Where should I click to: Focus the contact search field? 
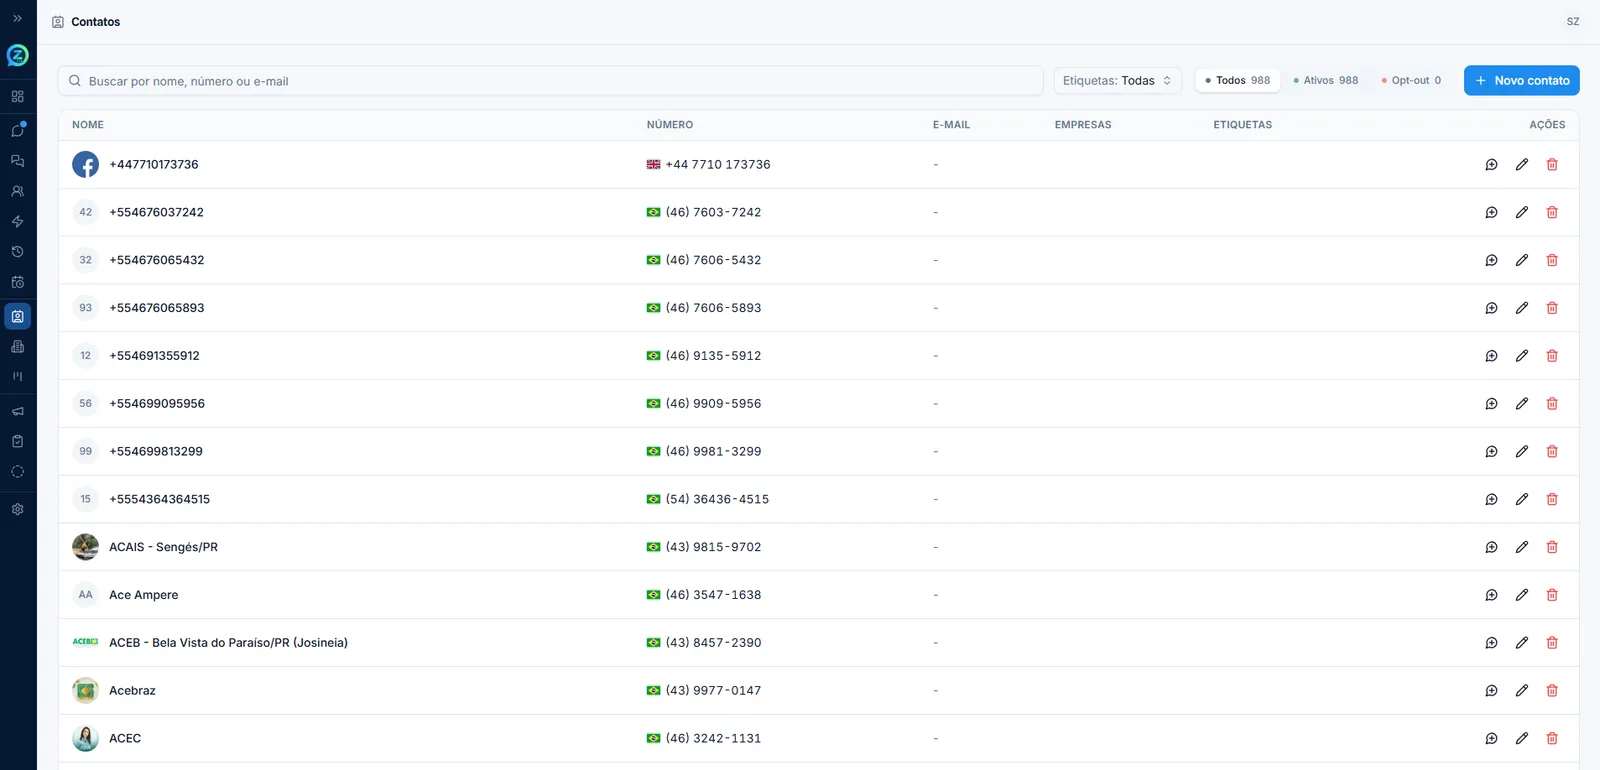(x=550, y=81)
